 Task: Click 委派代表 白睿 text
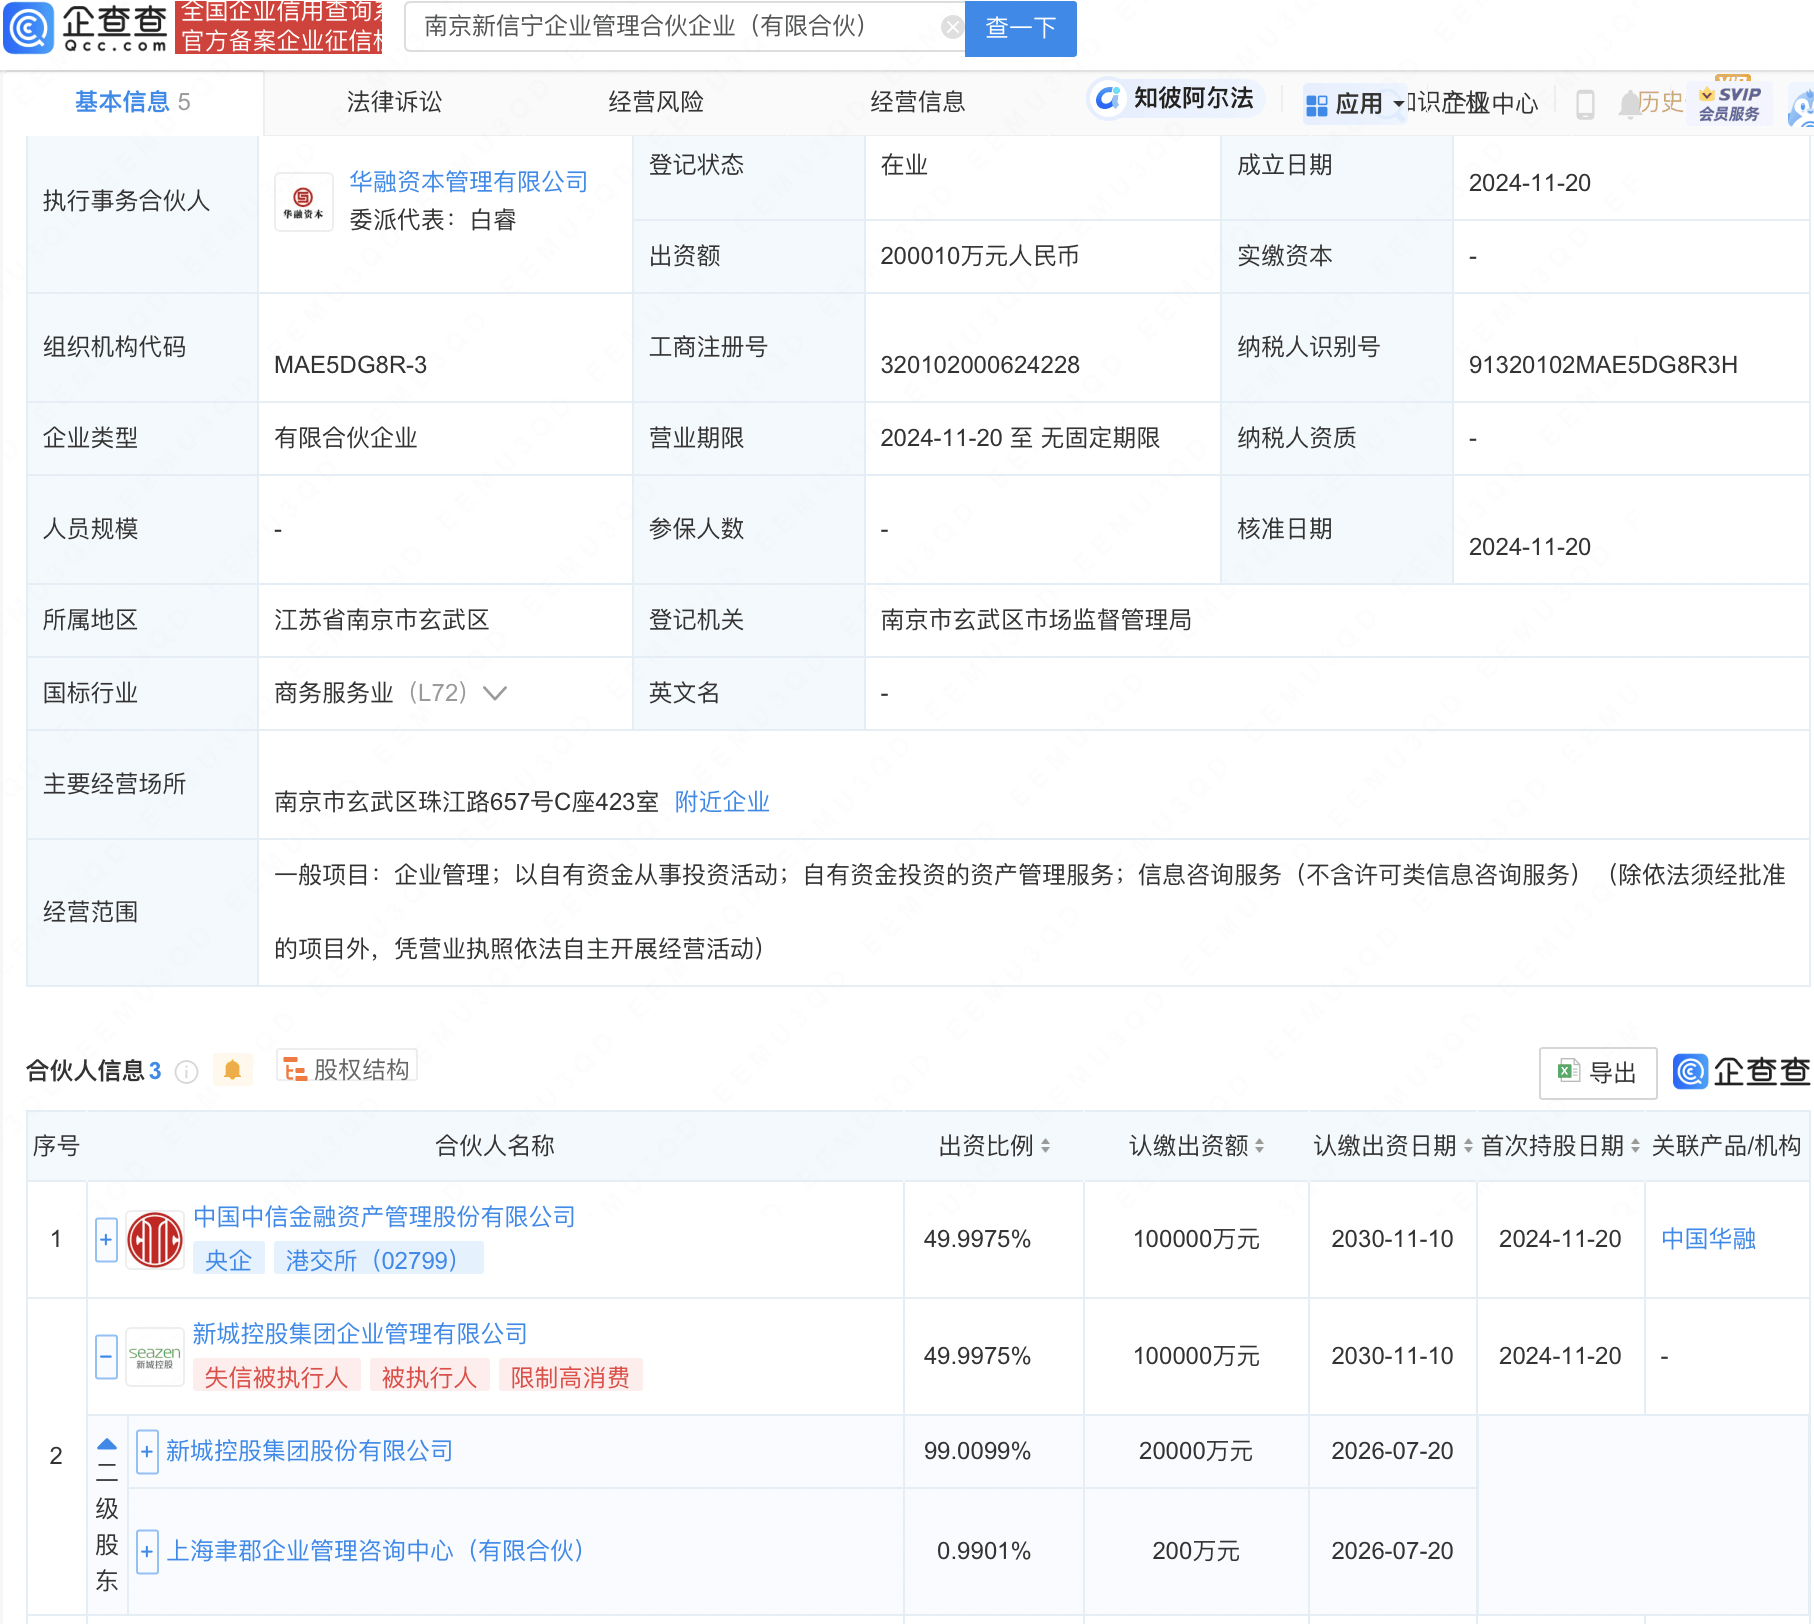click(433, 220)
